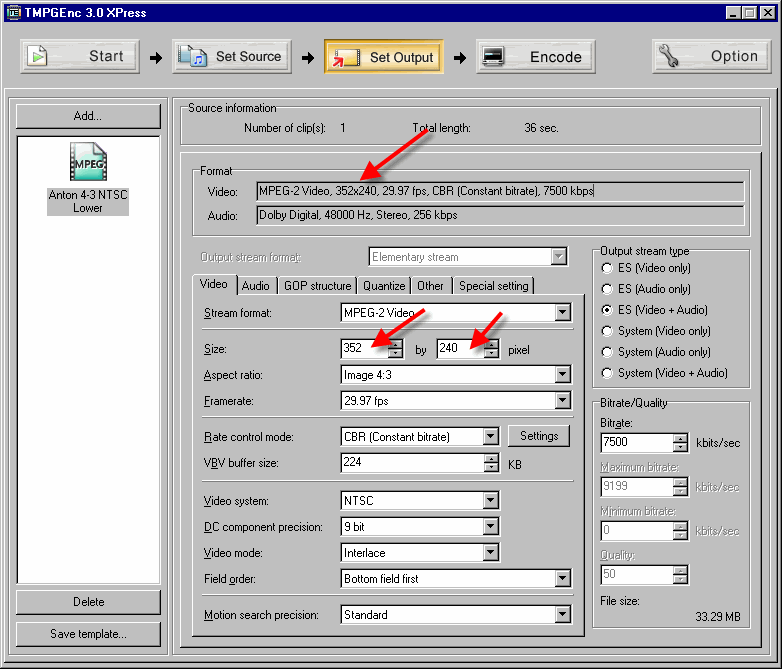This screenshot has height=669, width=782.
Task: Open the Option settings button
Action: (712, 57)
